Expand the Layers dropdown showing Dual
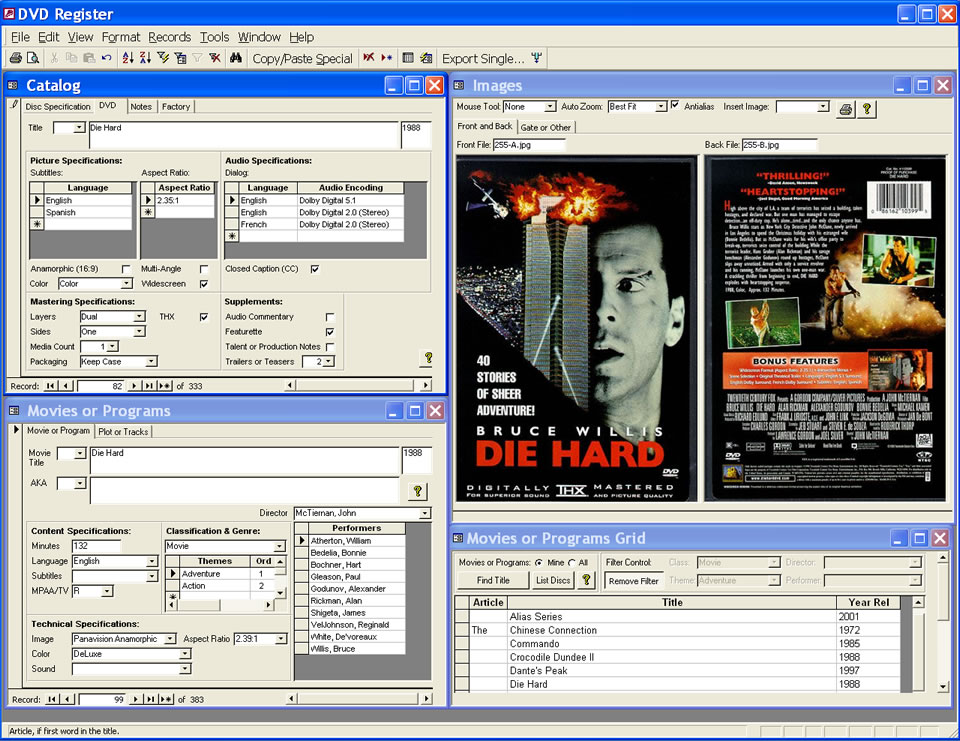 140,317
